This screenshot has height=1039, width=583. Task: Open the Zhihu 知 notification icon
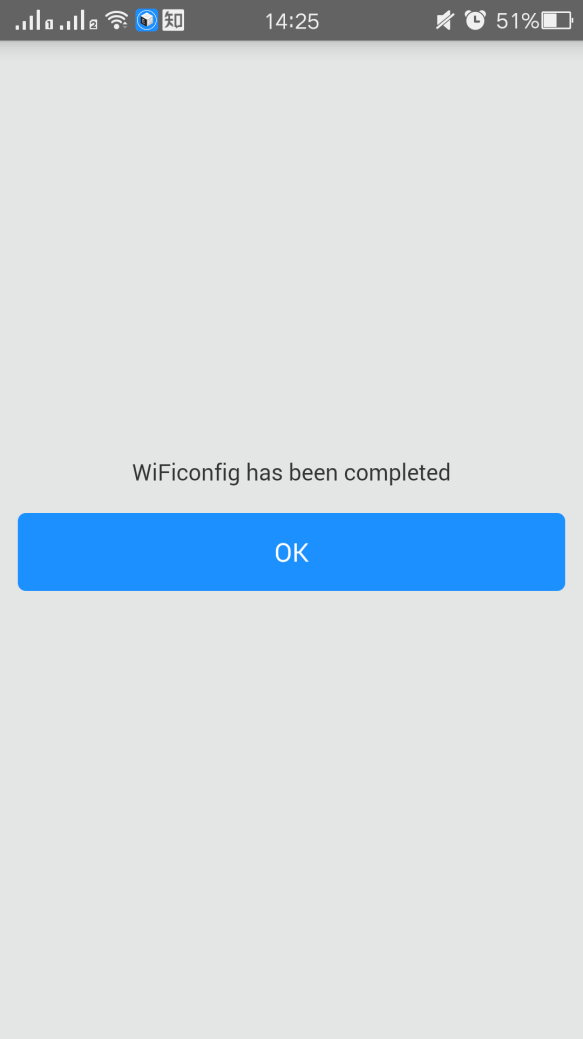pos(173,21)
